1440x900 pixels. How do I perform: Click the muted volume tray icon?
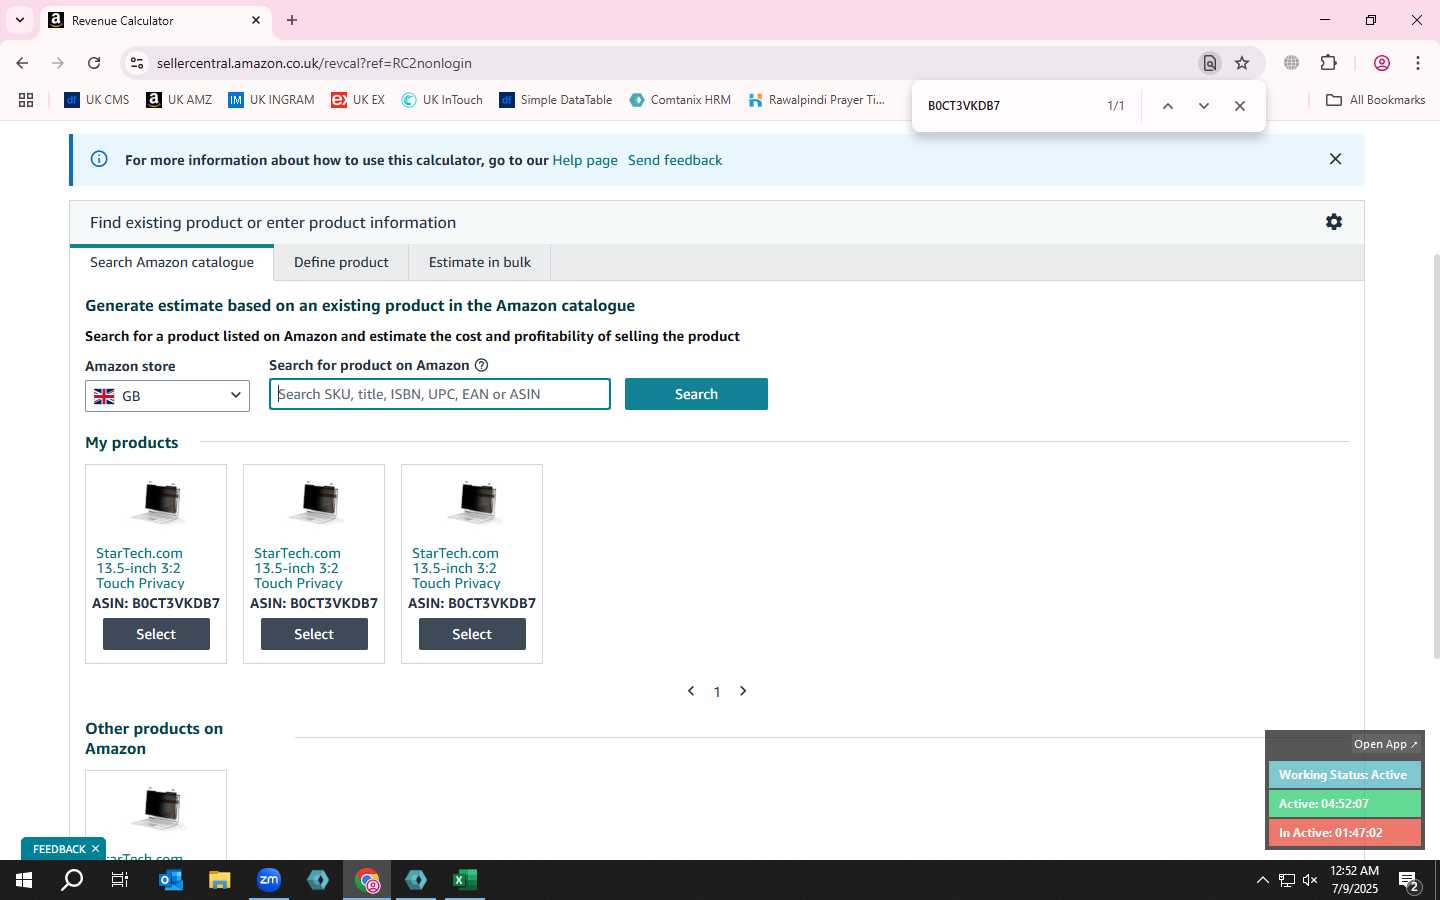[x=1310, y=880]
